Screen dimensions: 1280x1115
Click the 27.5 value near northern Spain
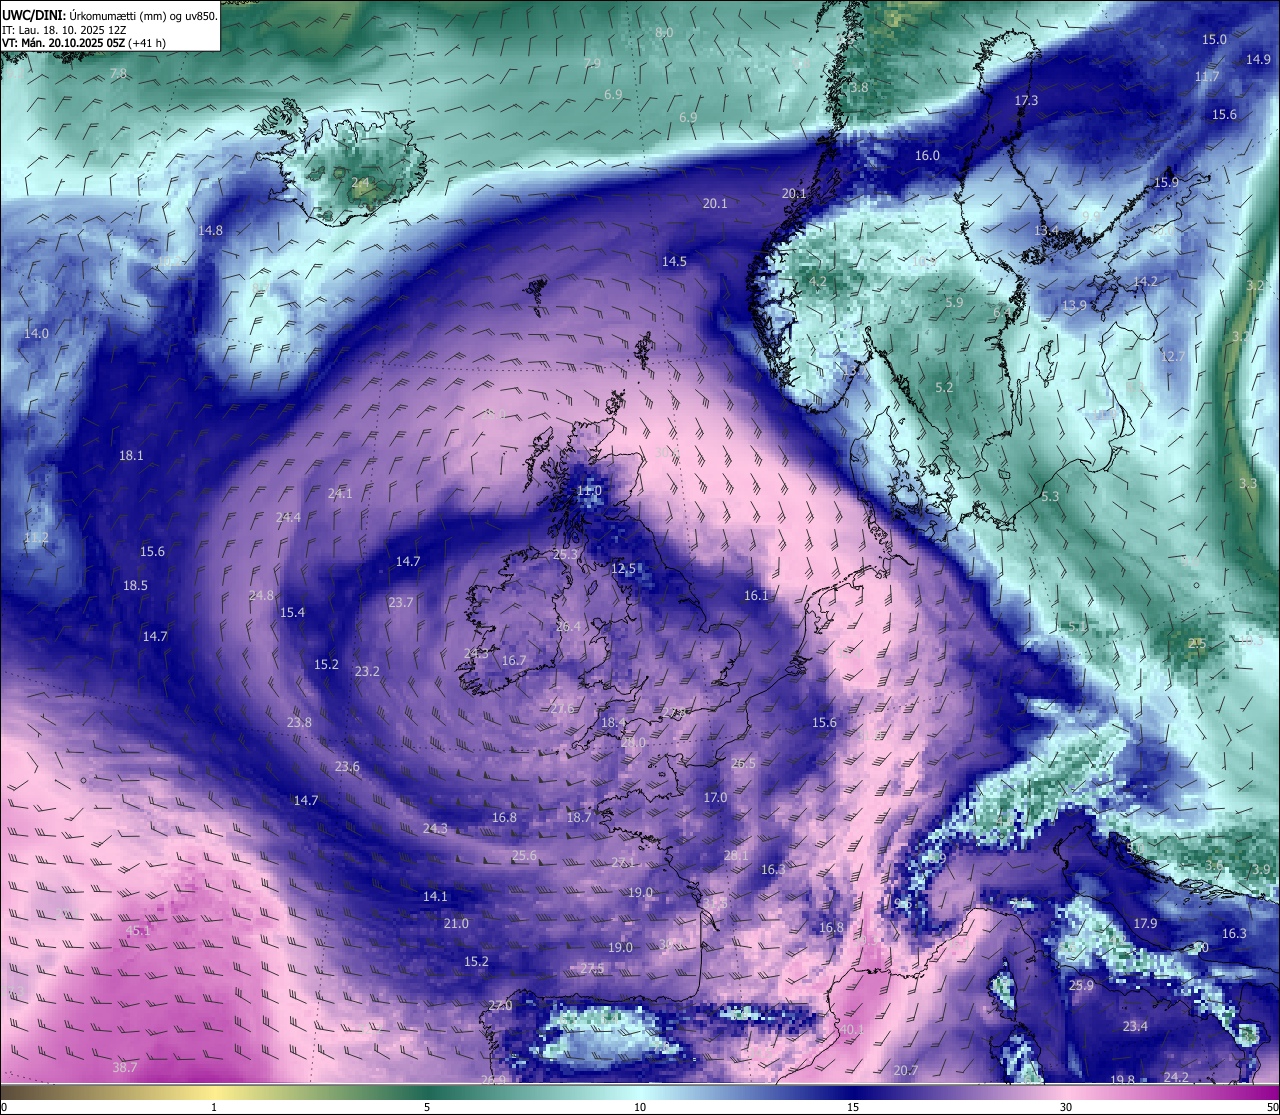(592, 969)
